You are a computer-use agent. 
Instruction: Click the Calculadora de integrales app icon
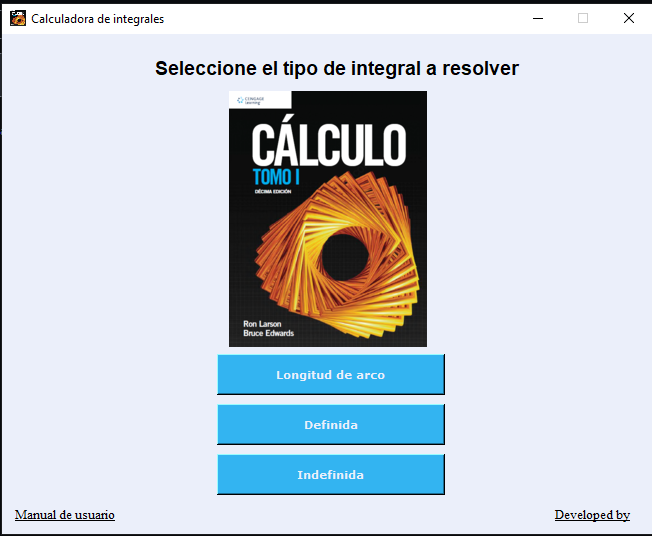18,18
